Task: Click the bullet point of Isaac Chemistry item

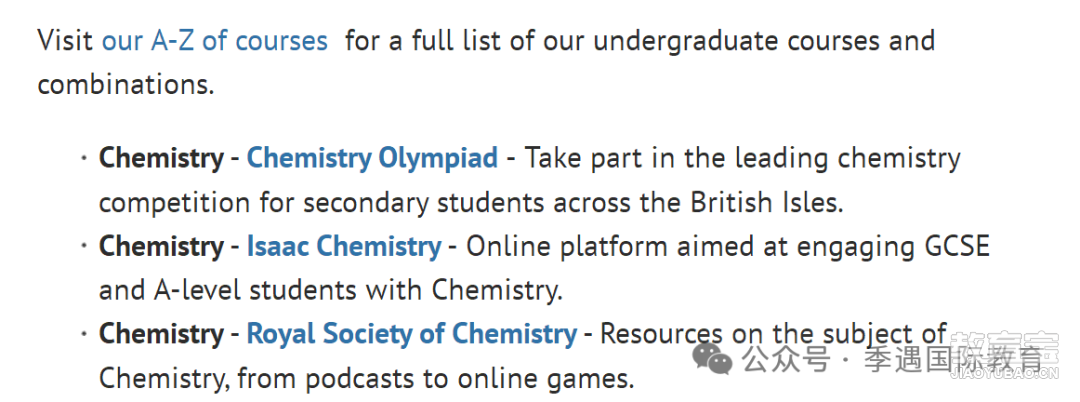Action: [84, 247]
